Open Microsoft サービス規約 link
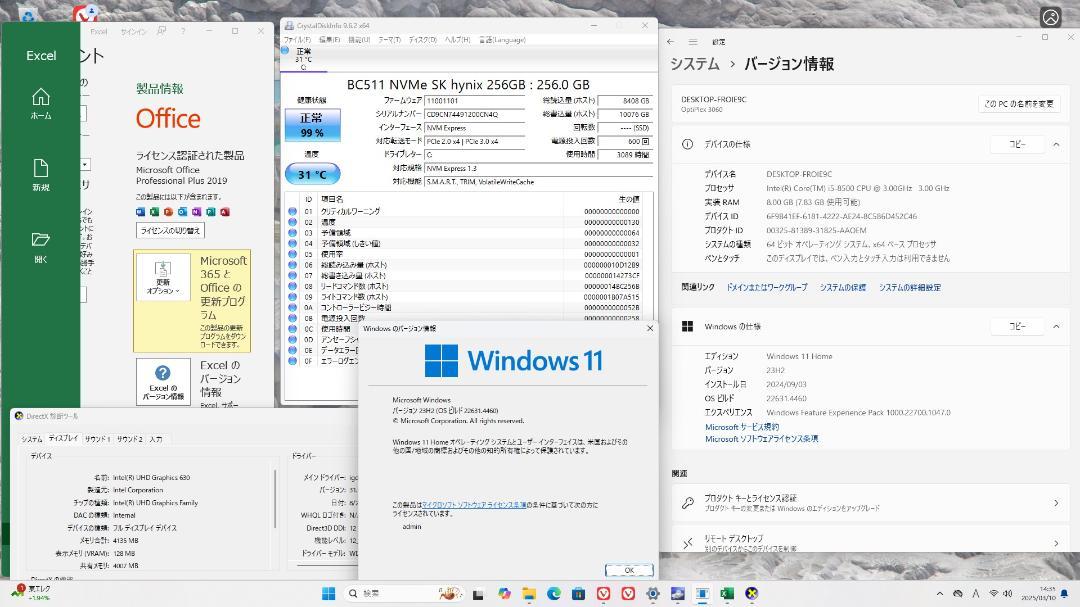1080x607 pixels. (x=742, y=427)
